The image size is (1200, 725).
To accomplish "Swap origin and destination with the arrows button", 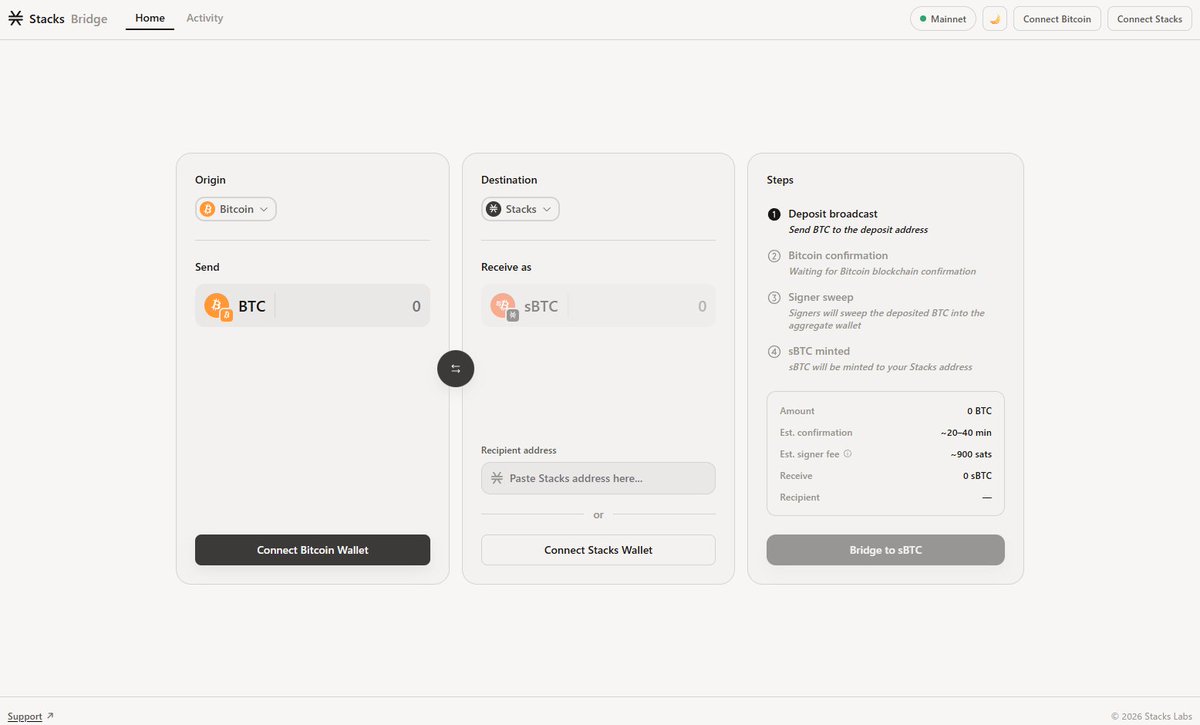I will point(455,369).
